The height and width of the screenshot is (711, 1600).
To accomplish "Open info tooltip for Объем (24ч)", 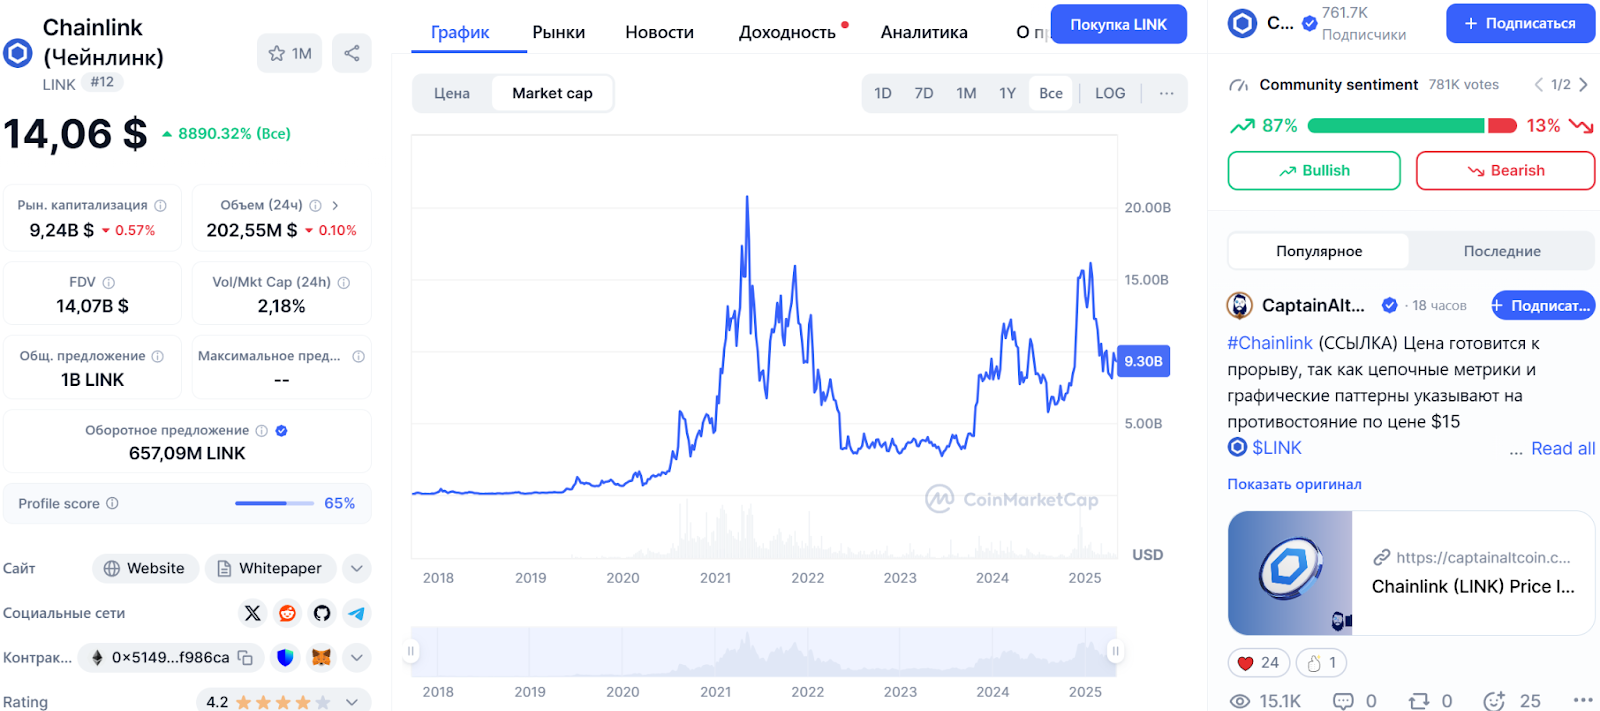I will pyautogui.click(x=316, y=205).
